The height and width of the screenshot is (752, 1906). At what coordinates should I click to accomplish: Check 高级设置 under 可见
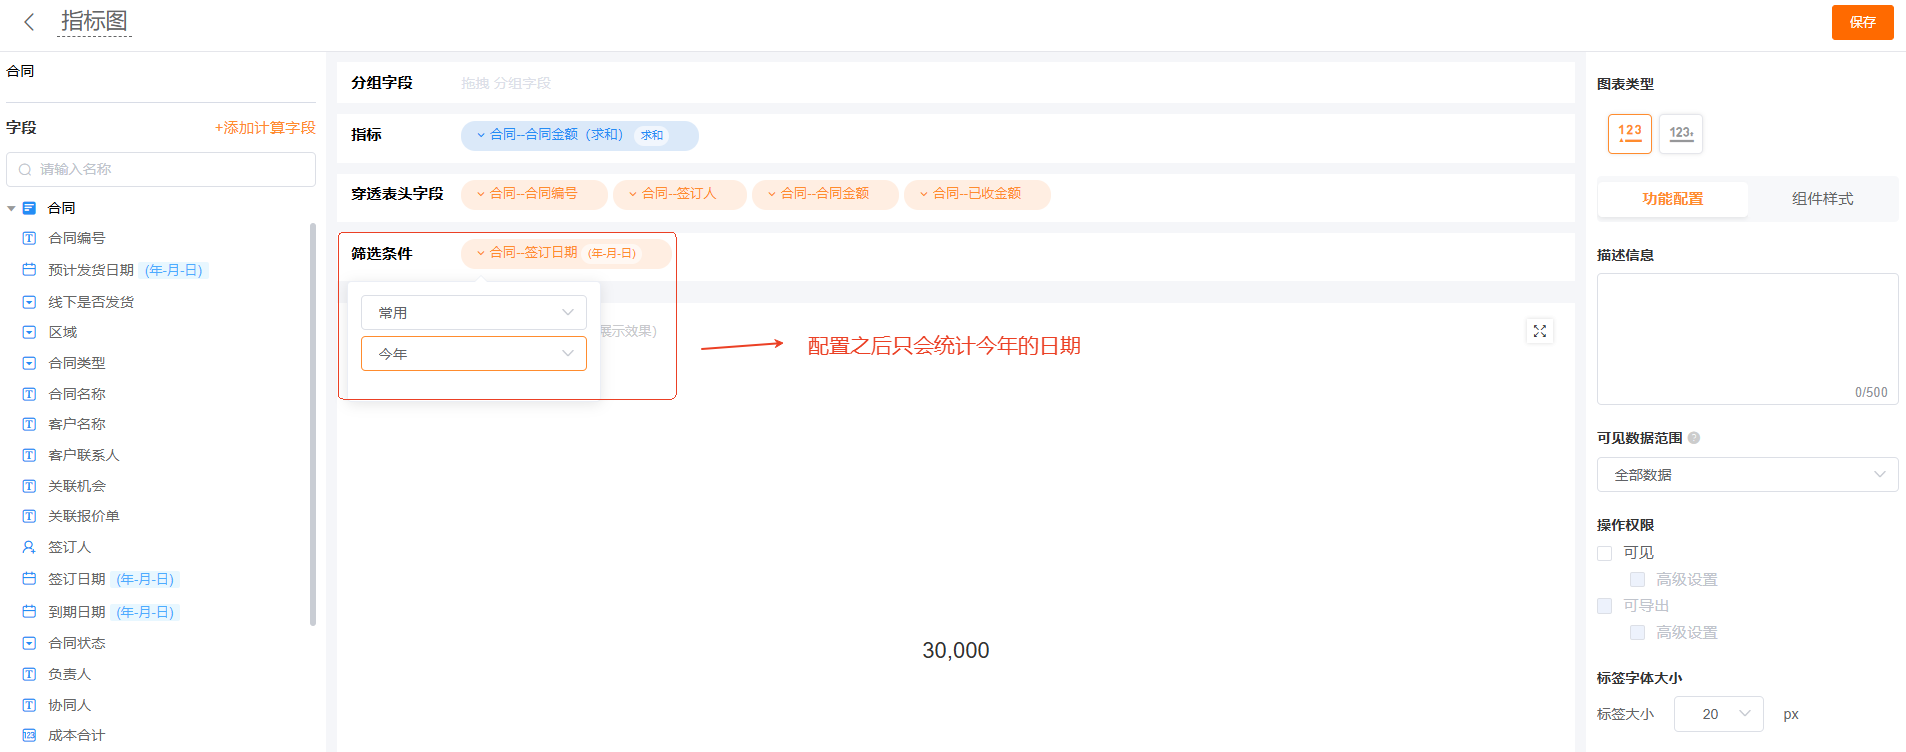click(x=1637, y=580)
